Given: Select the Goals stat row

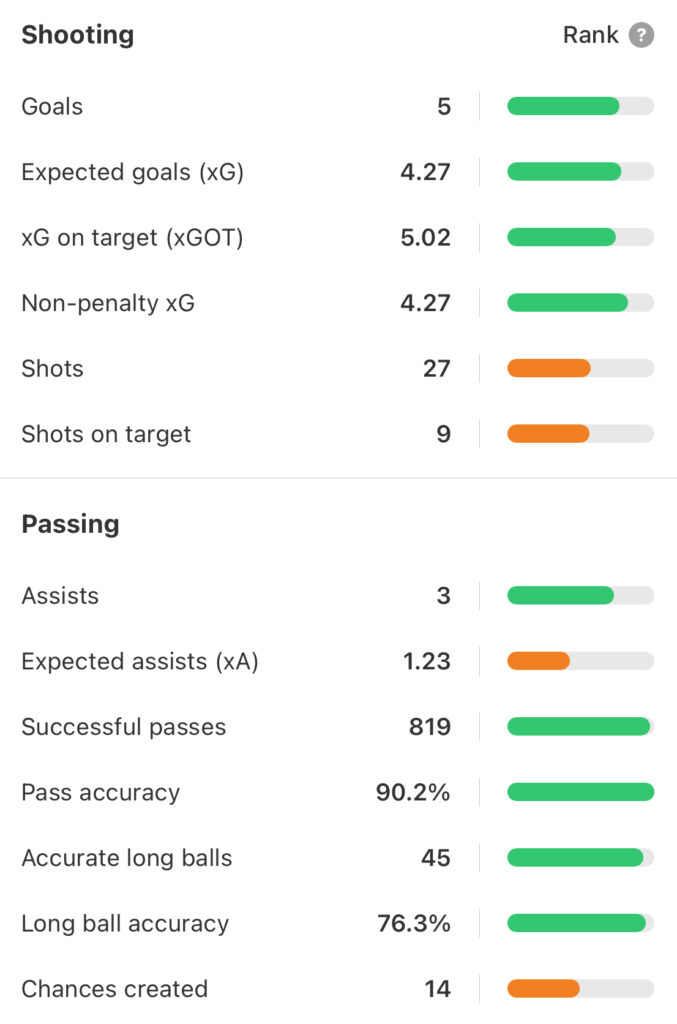Looking at the screenshot, I should pos(338,106).
